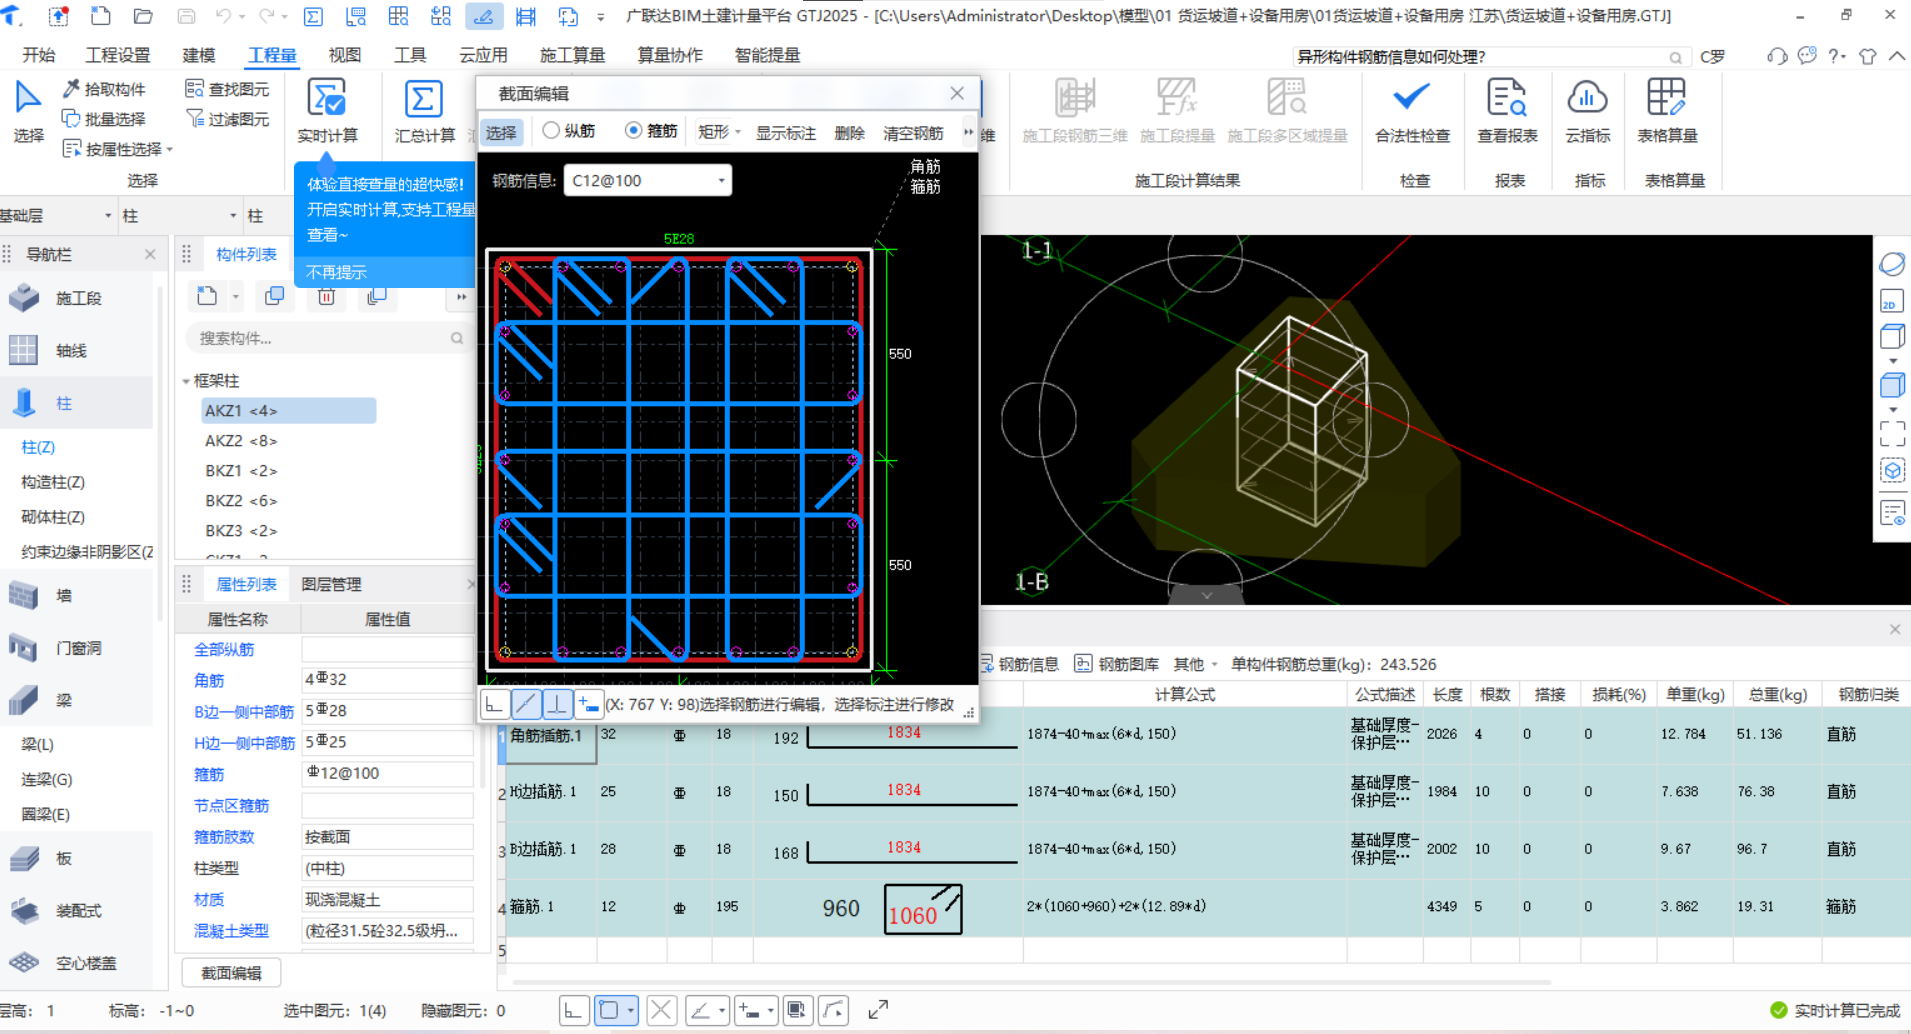Close the 导航栏 panel
Screen dimensions: 1911x1034
click(150, 254)
